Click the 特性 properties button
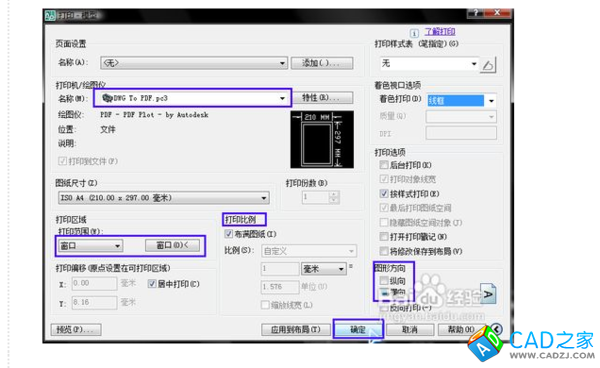 click(322, 98)
